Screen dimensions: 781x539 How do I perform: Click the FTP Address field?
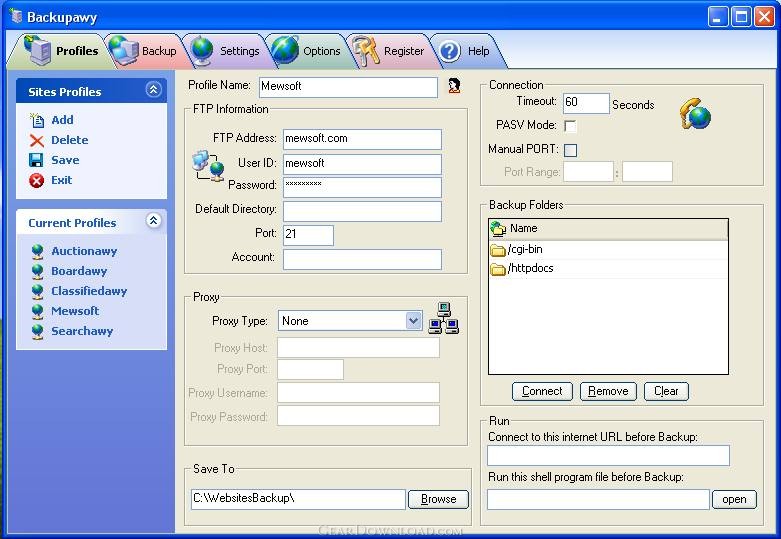362,139
